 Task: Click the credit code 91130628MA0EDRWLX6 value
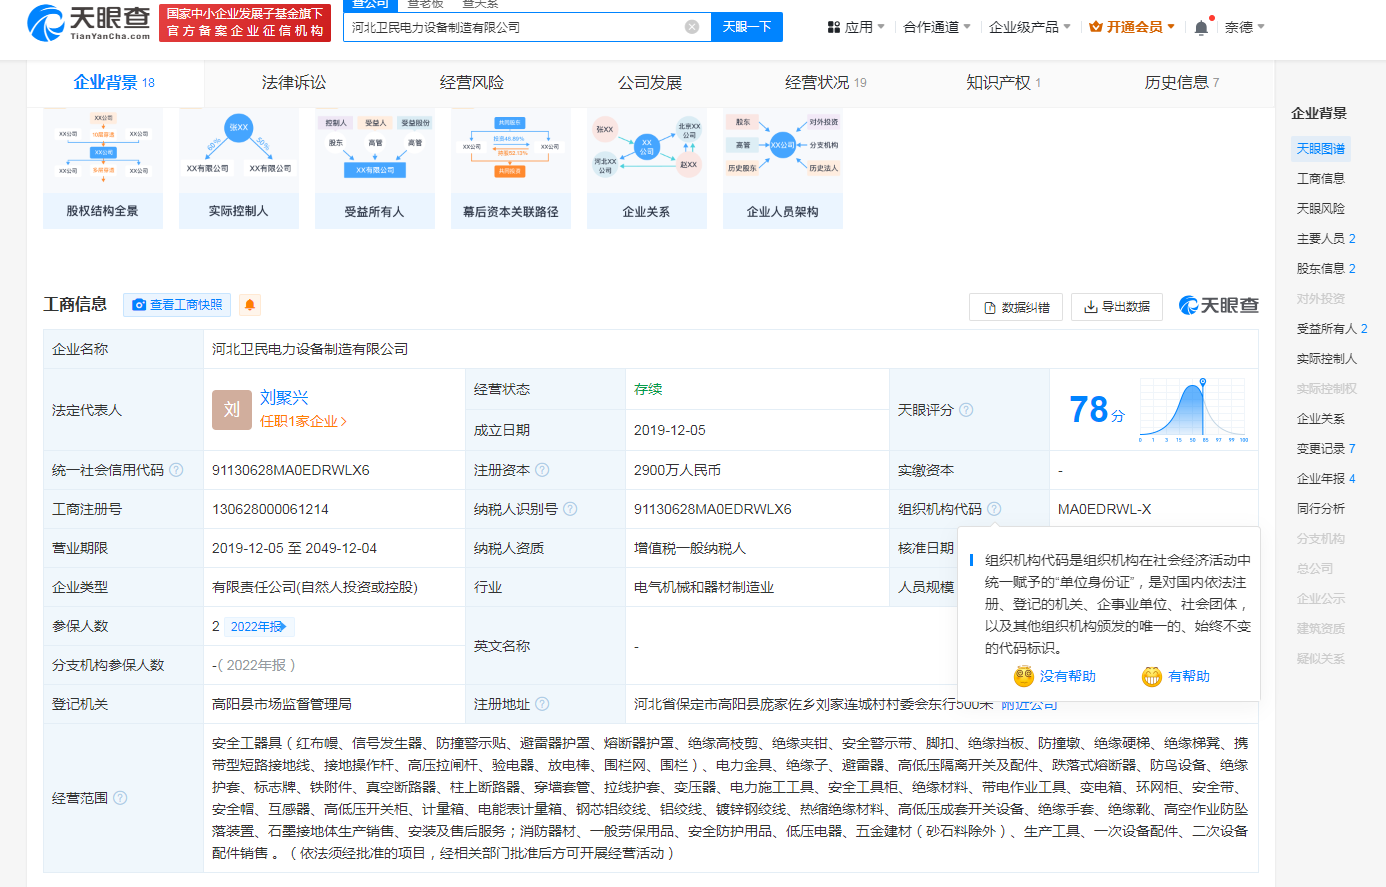[x=291, y=470]
